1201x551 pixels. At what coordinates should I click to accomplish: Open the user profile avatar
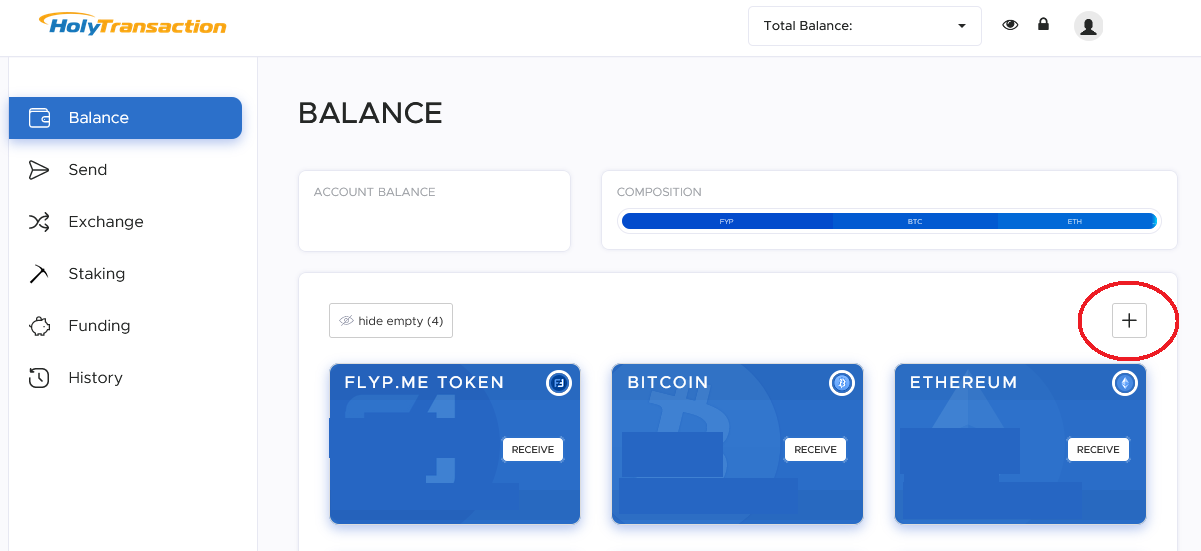click(1088, 26)
